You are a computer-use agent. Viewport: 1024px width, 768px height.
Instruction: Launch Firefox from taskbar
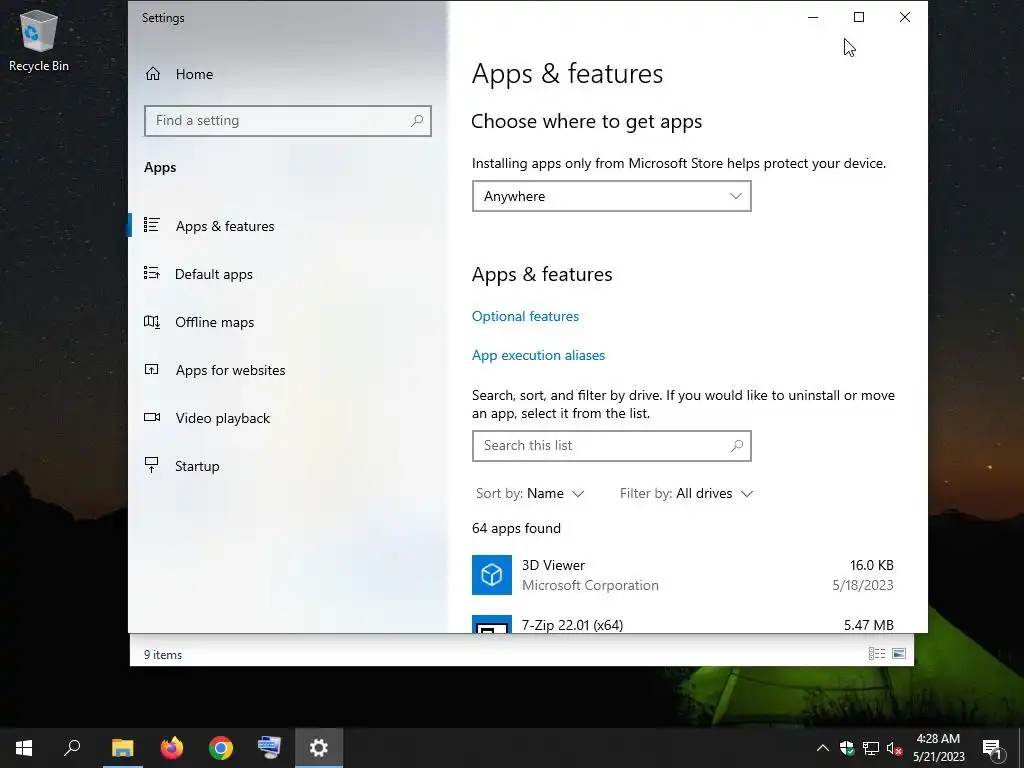tap(172, 748)
